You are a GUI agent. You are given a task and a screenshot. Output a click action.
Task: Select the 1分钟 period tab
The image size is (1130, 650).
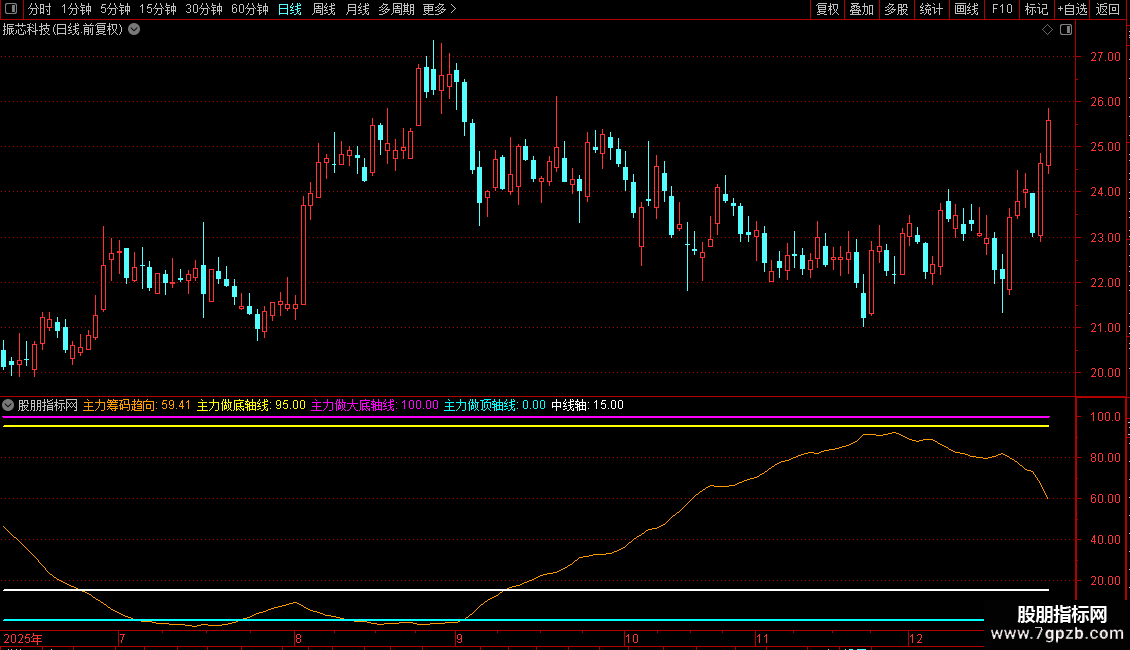point(76,9)
